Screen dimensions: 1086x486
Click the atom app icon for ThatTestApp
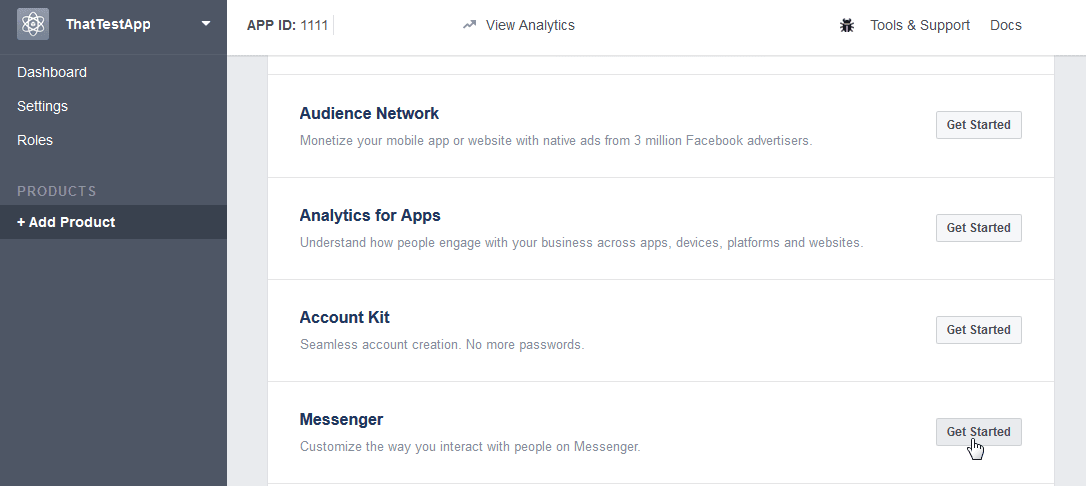coord(33,24)
